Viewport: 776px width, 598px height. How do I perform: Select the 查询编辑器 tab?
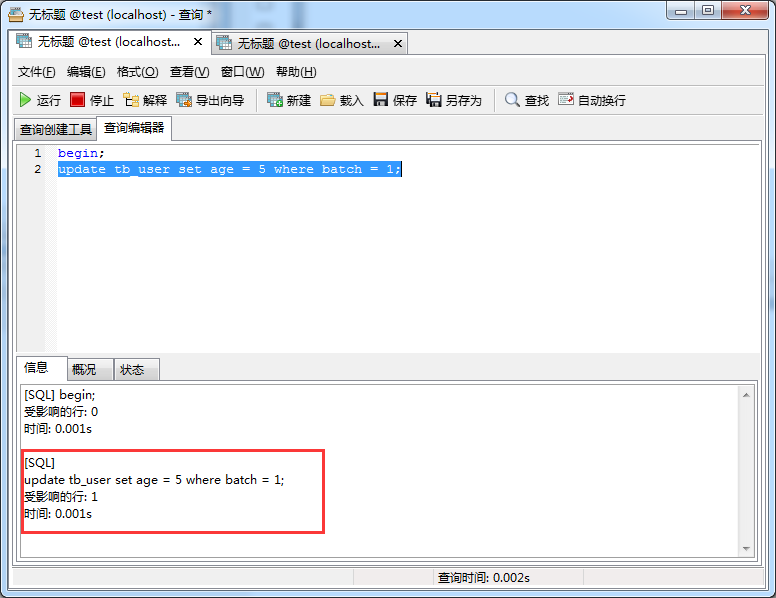pos(134,128)
